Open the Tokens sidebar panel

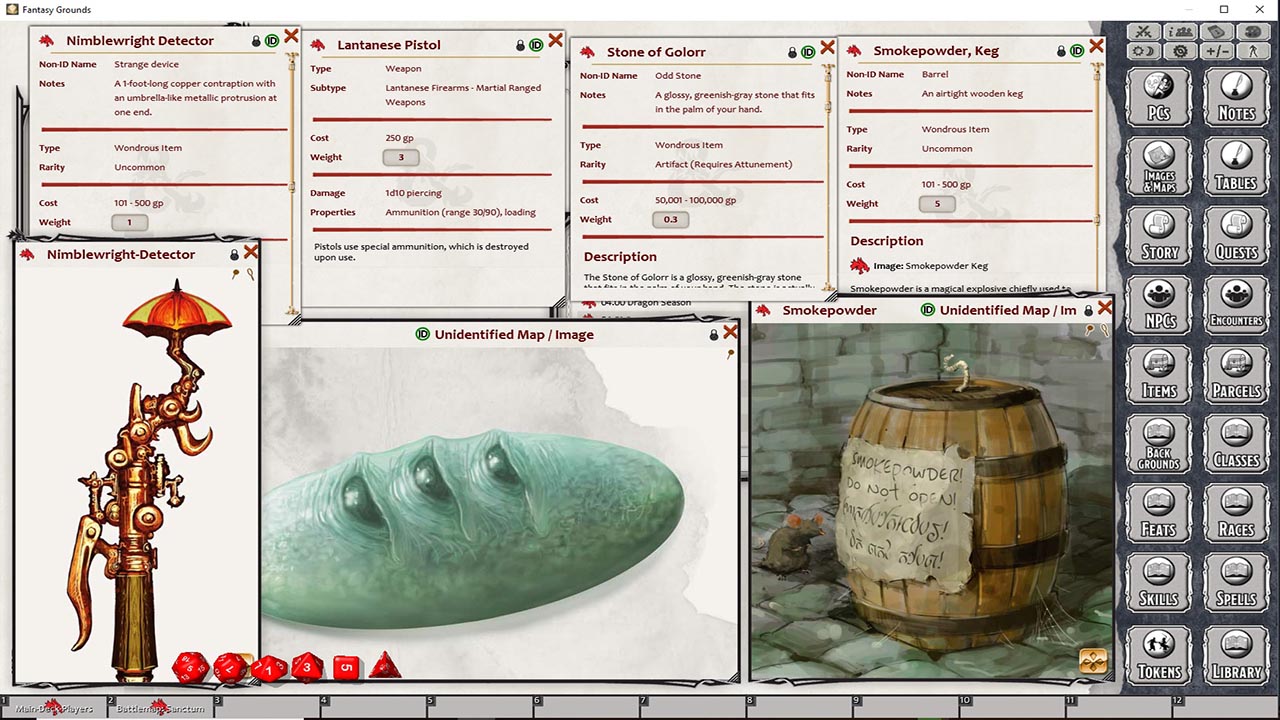click(1158, 656)
